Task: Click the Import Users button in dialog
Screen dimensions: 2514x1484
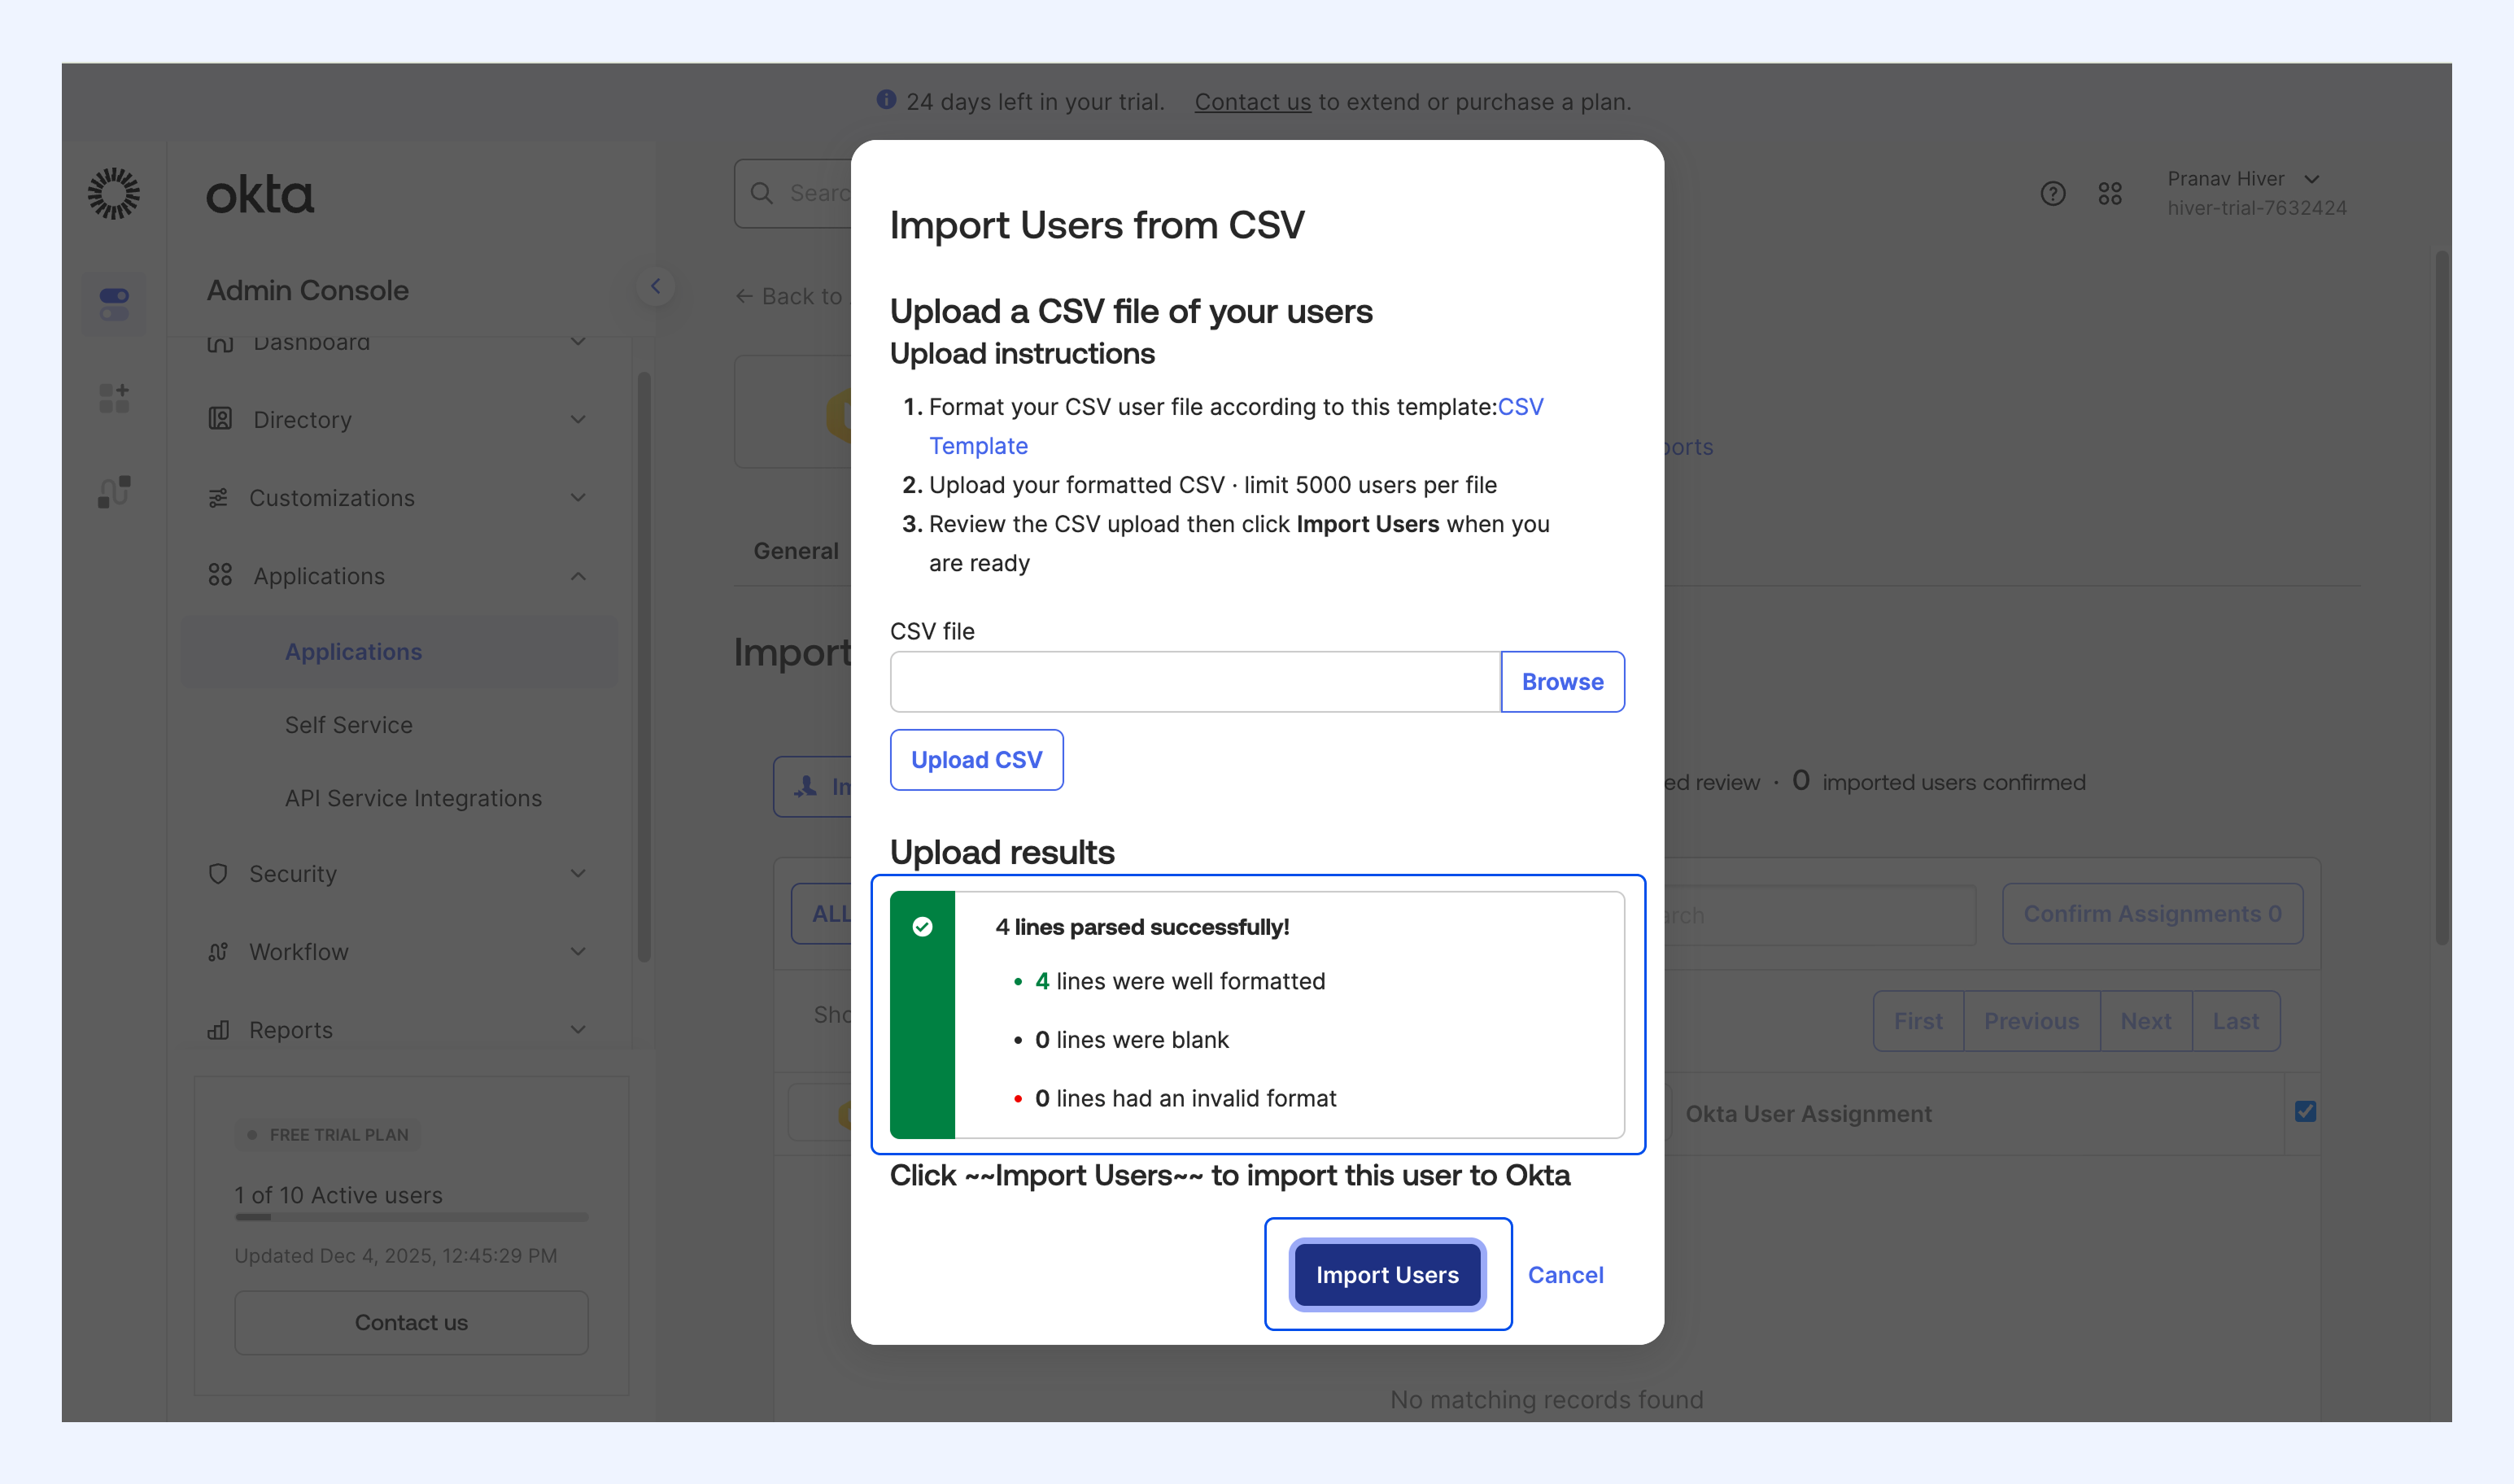Action: (x=1387, y=1274)
